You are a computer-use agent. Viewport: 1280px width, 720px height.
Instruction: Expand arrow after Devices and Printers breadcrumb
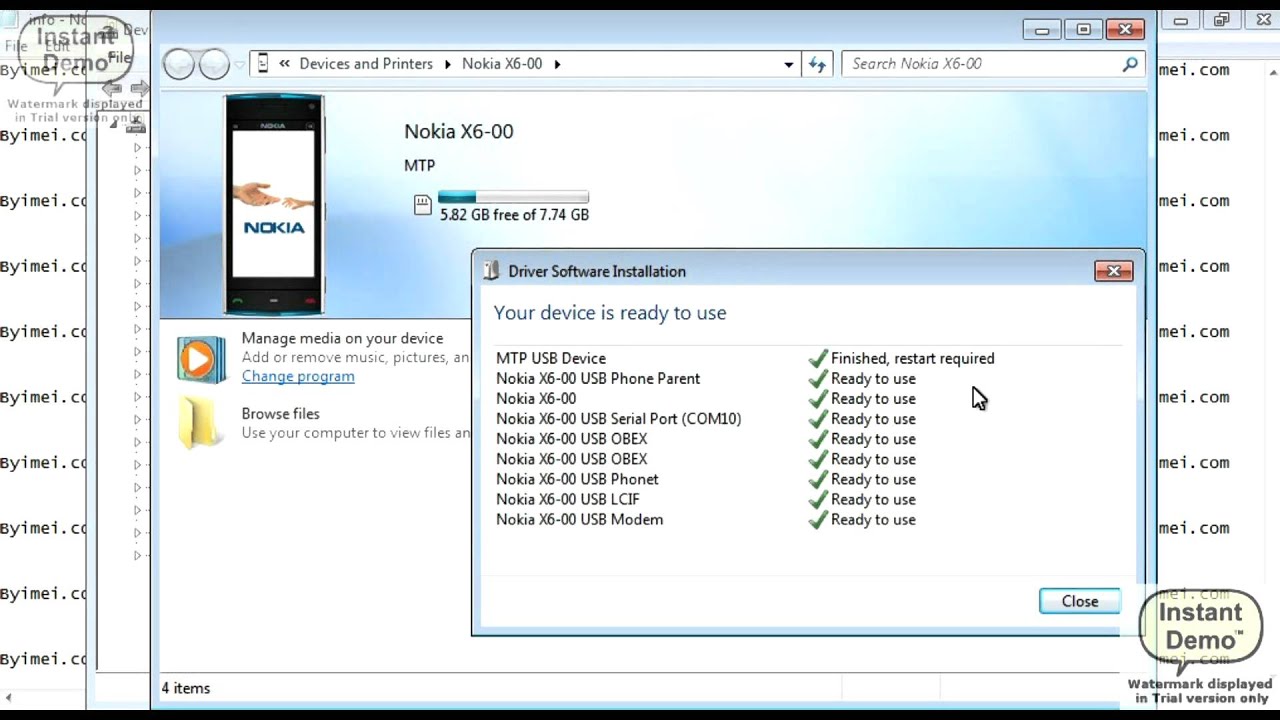[x=447, y=64]
